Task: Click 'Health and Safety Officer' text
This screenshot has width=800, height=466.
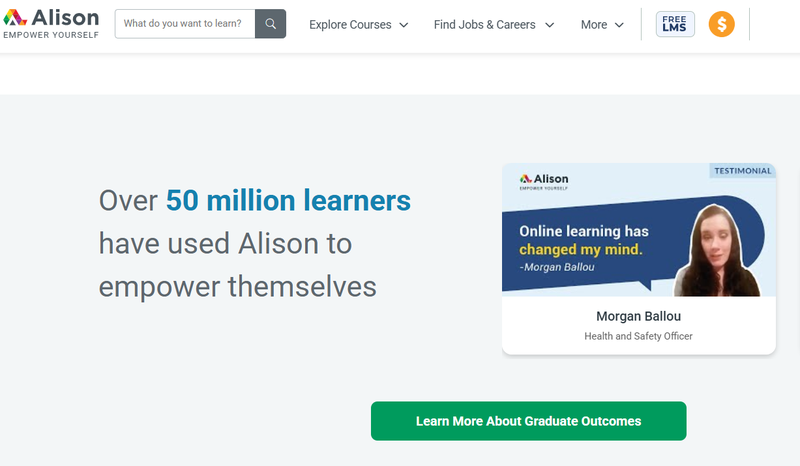Action: (x=639, y=336)
